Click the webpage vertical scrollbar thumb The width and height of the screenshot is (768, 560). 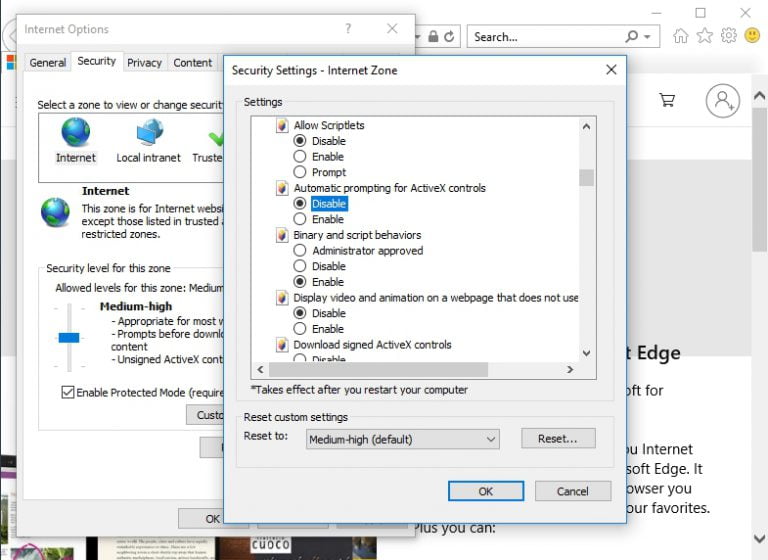(759, 179)
